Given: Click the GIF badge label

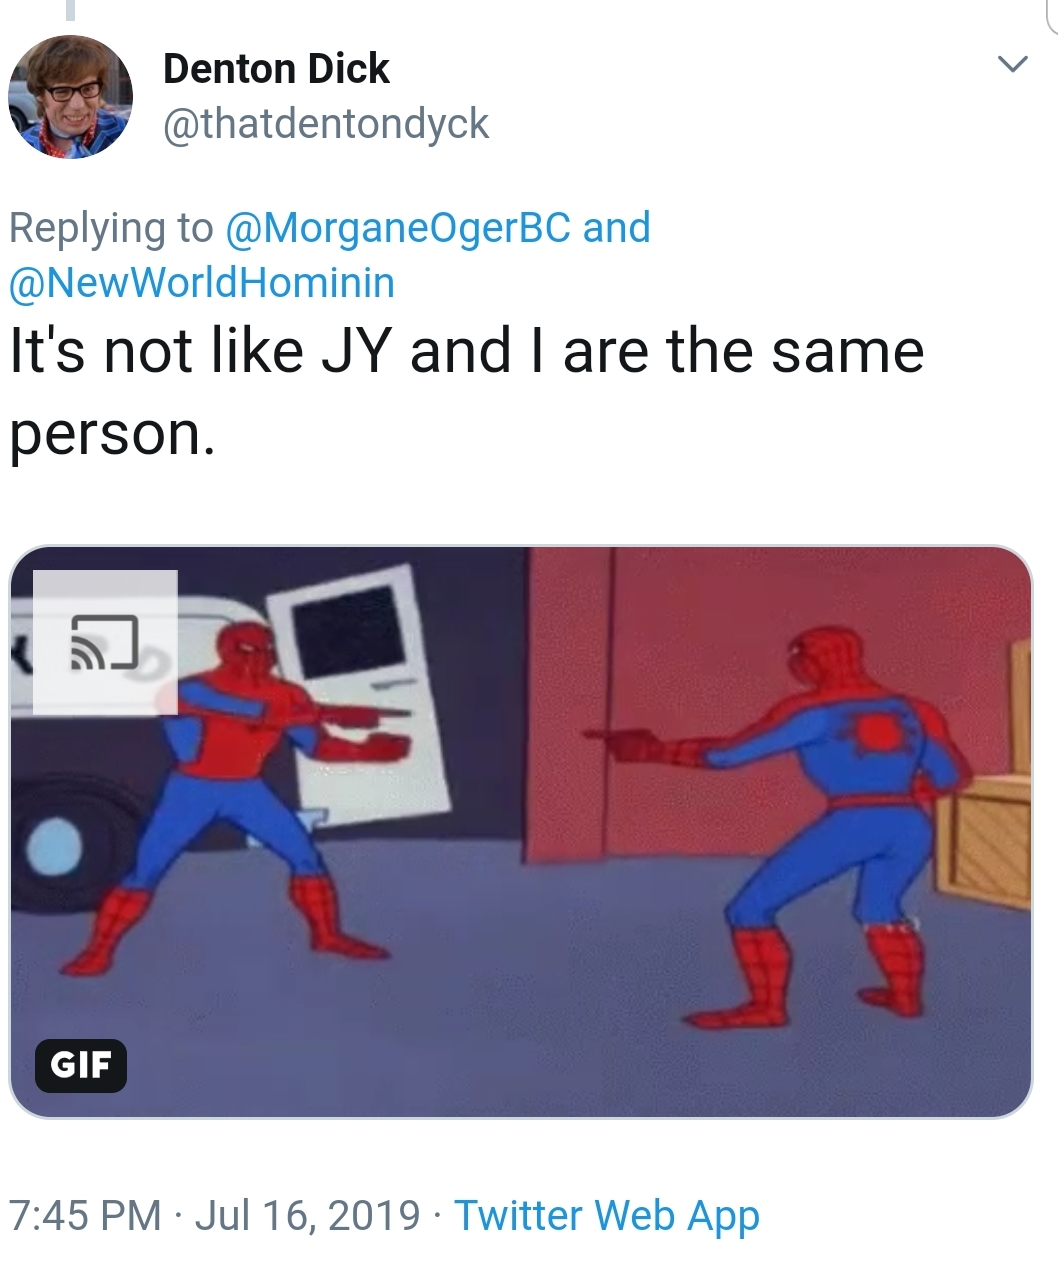Looking at the screenshot, I should point(81,1065).
